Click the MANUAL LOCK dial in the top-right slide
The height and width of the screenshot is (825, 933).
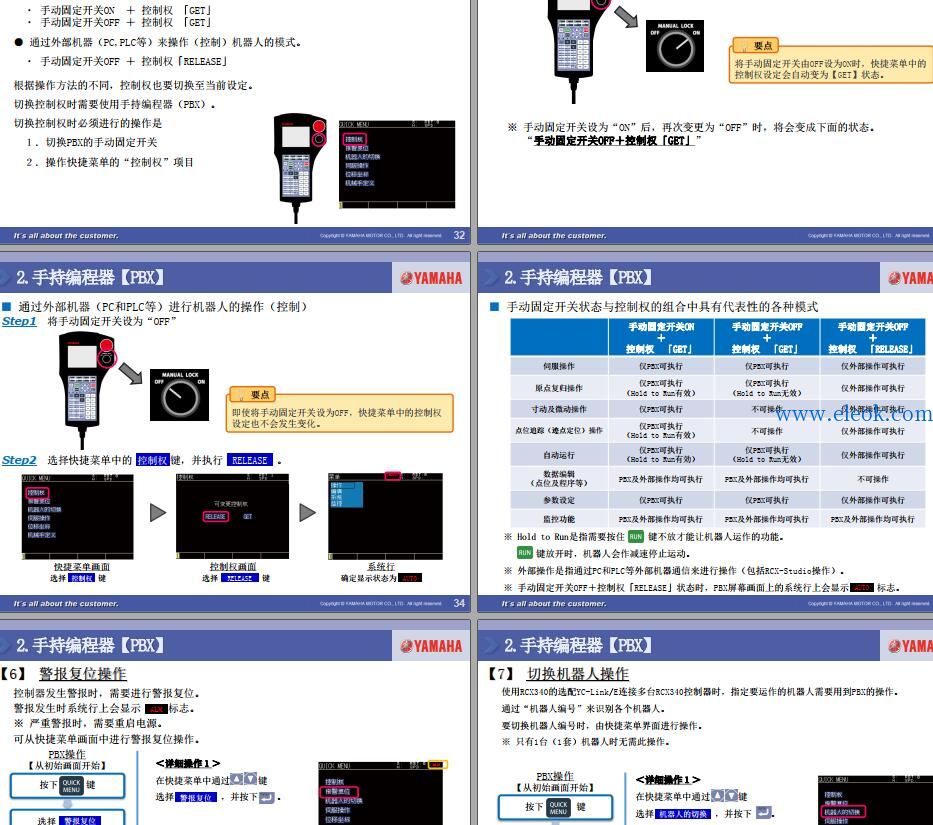coord(675,46)
